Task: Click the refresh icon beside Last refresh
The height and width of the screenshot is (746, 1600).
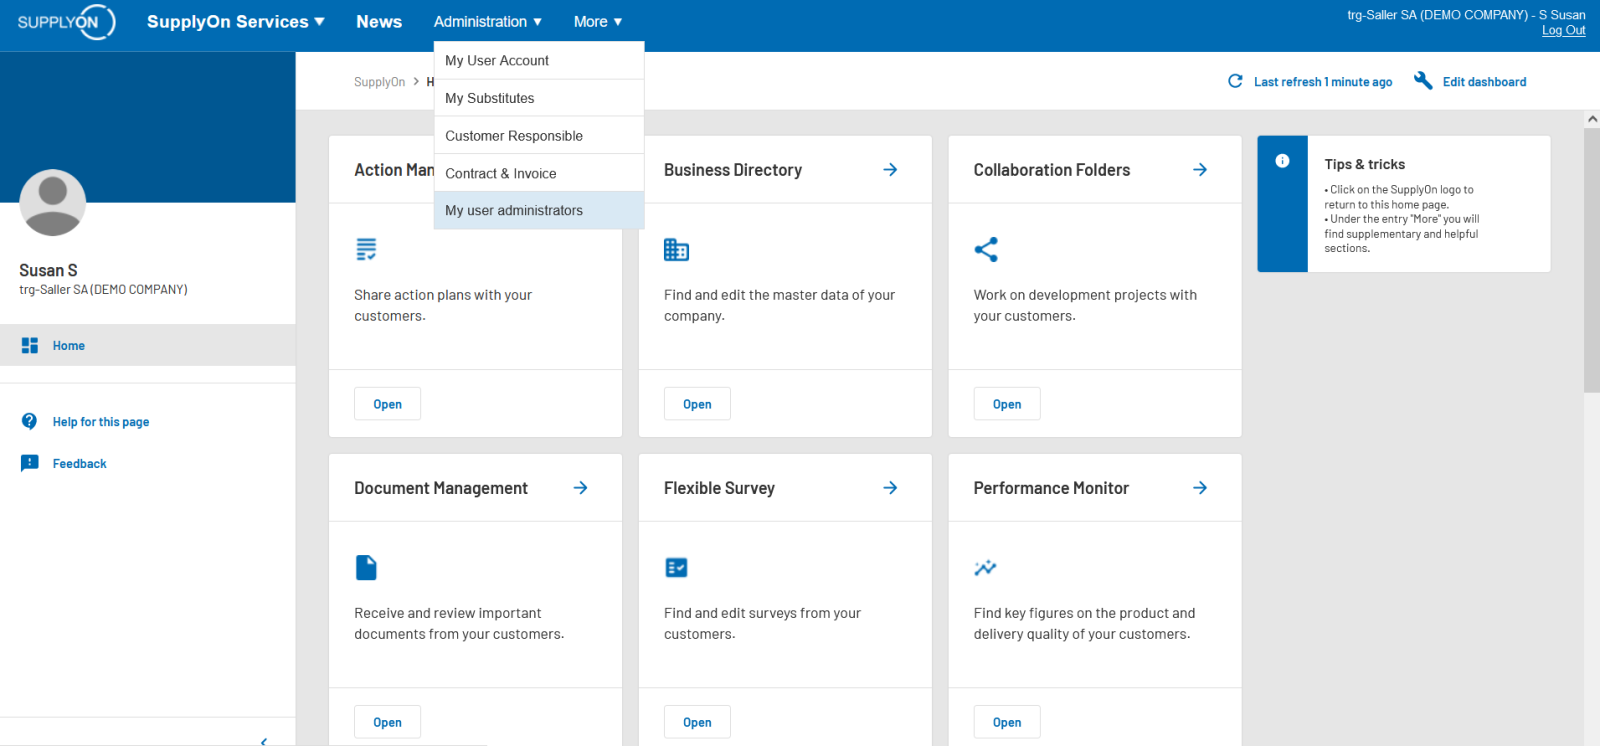Action: tap(1235, 81)
